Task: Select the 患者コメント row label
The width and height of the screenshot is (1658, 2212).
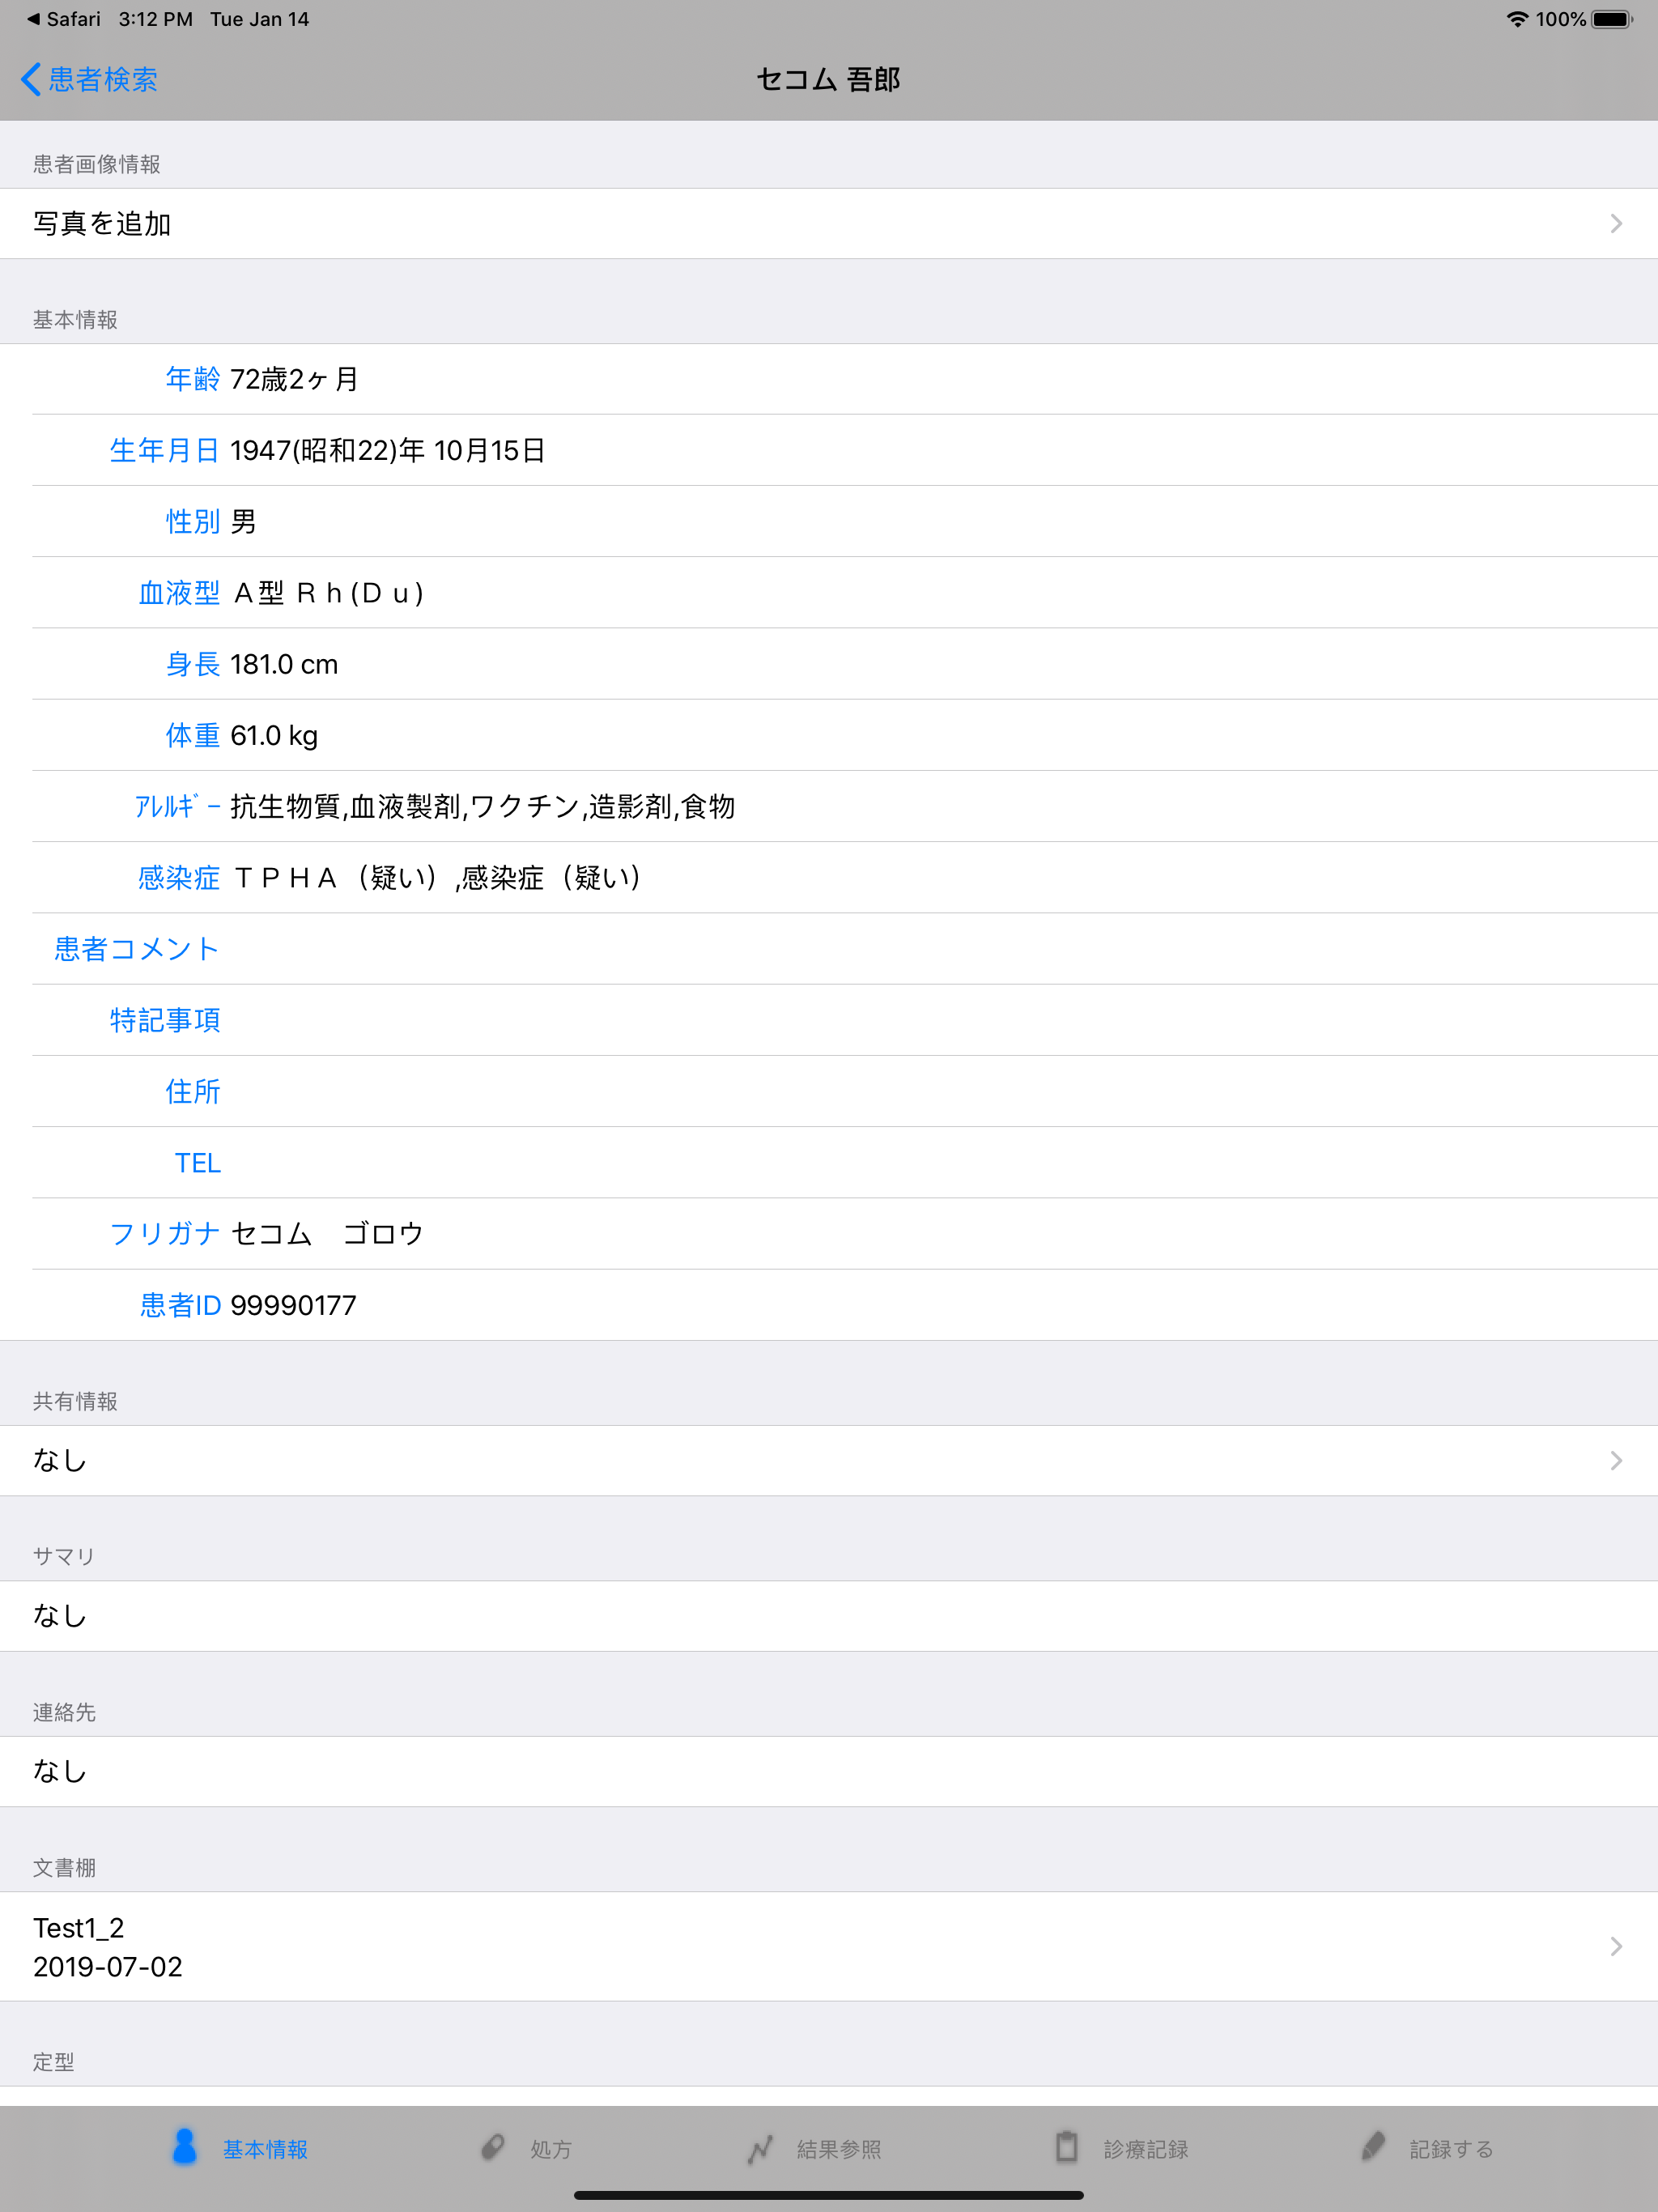Action: [137, 949]
